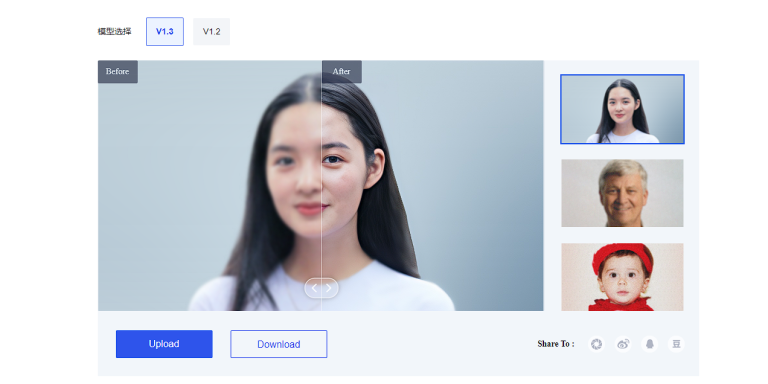
Task: Share the result to Douban
Action: coord(676,344)
